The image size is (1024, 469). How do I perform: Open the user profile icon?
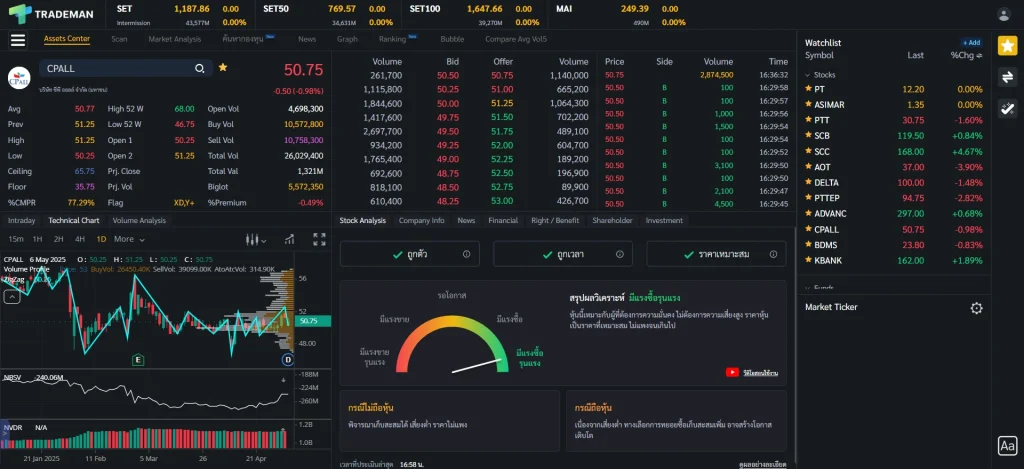(x=1004, y=14)
